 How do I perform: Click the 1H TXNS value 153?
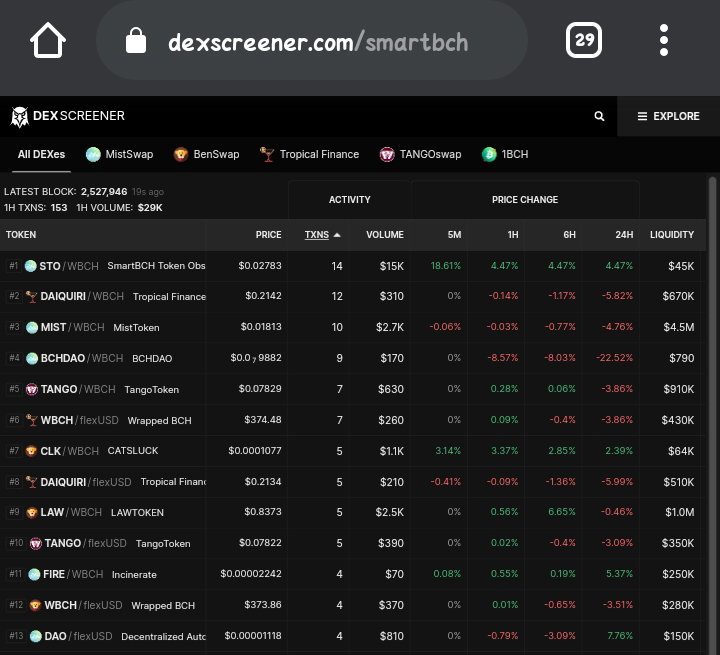point(59,208)
